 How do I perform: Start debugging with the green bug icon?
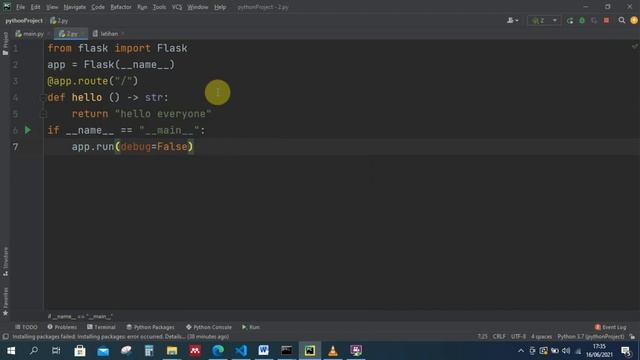[582, 20]
